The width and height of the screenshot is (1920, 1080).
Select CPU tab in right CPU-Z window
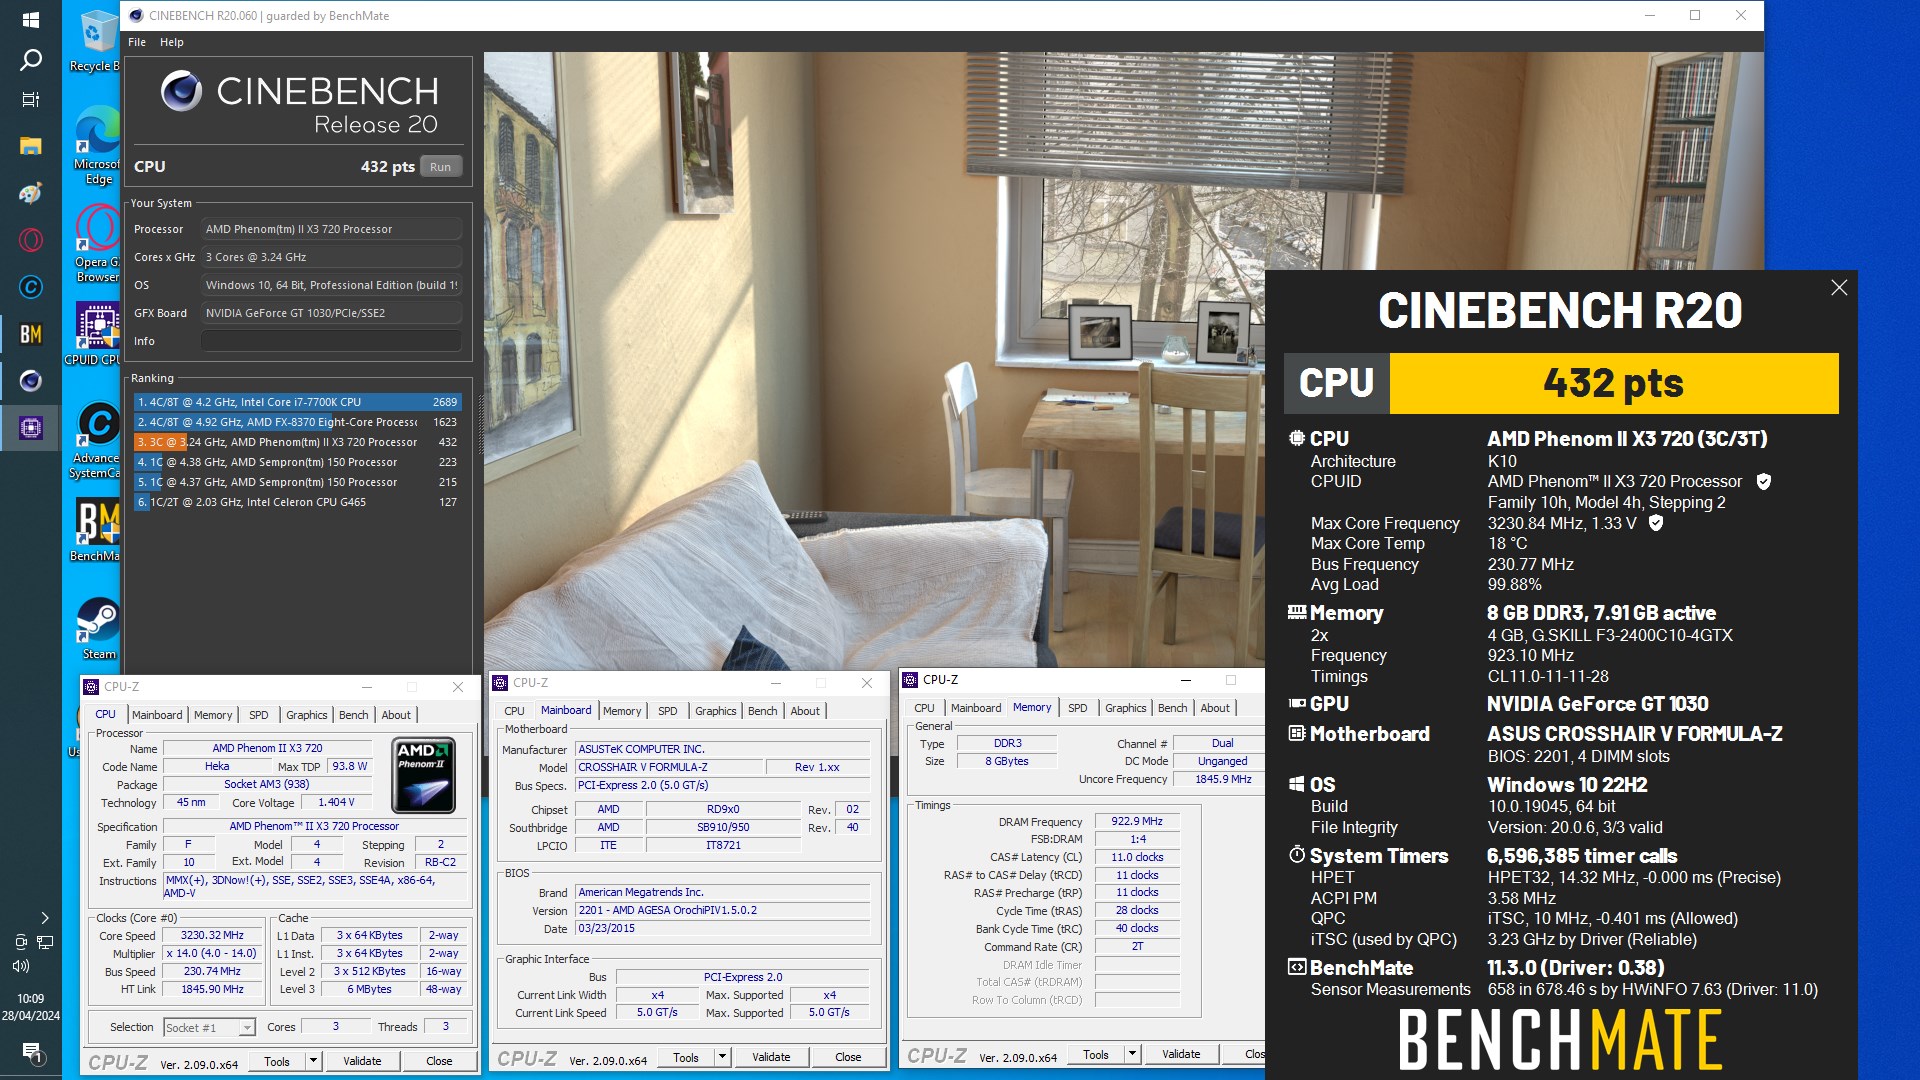point(924,708)
